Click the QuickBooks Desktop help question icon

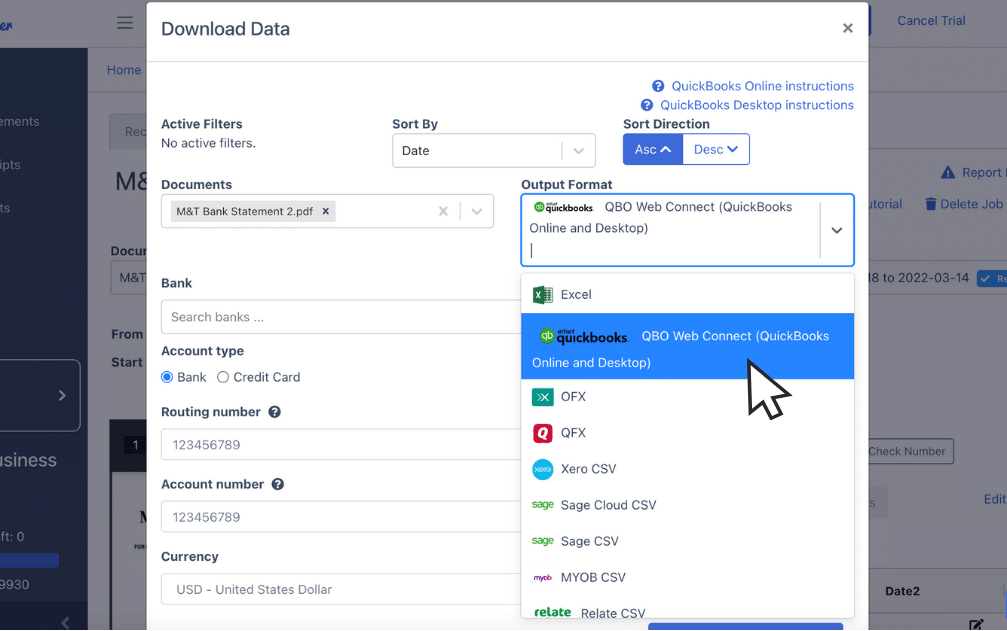click(647, 105)
